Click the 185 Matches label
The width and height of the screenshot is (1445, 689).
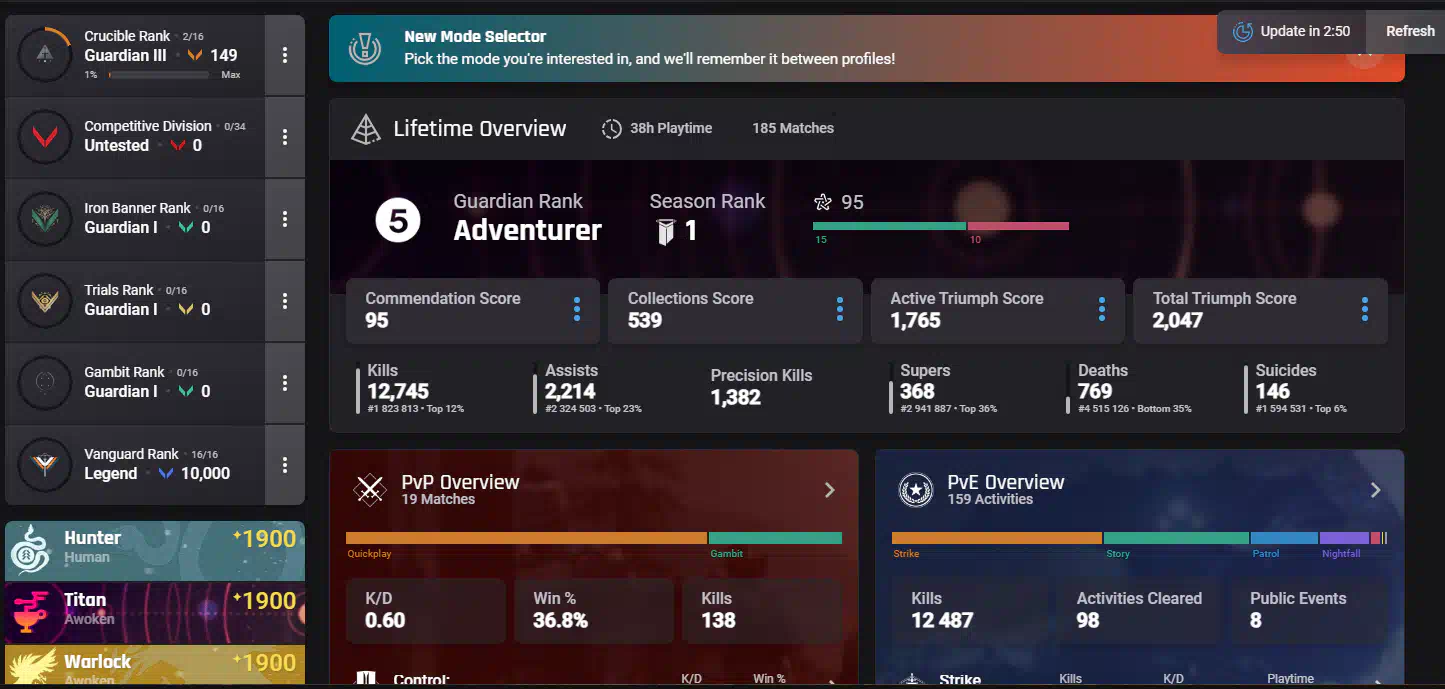click(793, 128)
